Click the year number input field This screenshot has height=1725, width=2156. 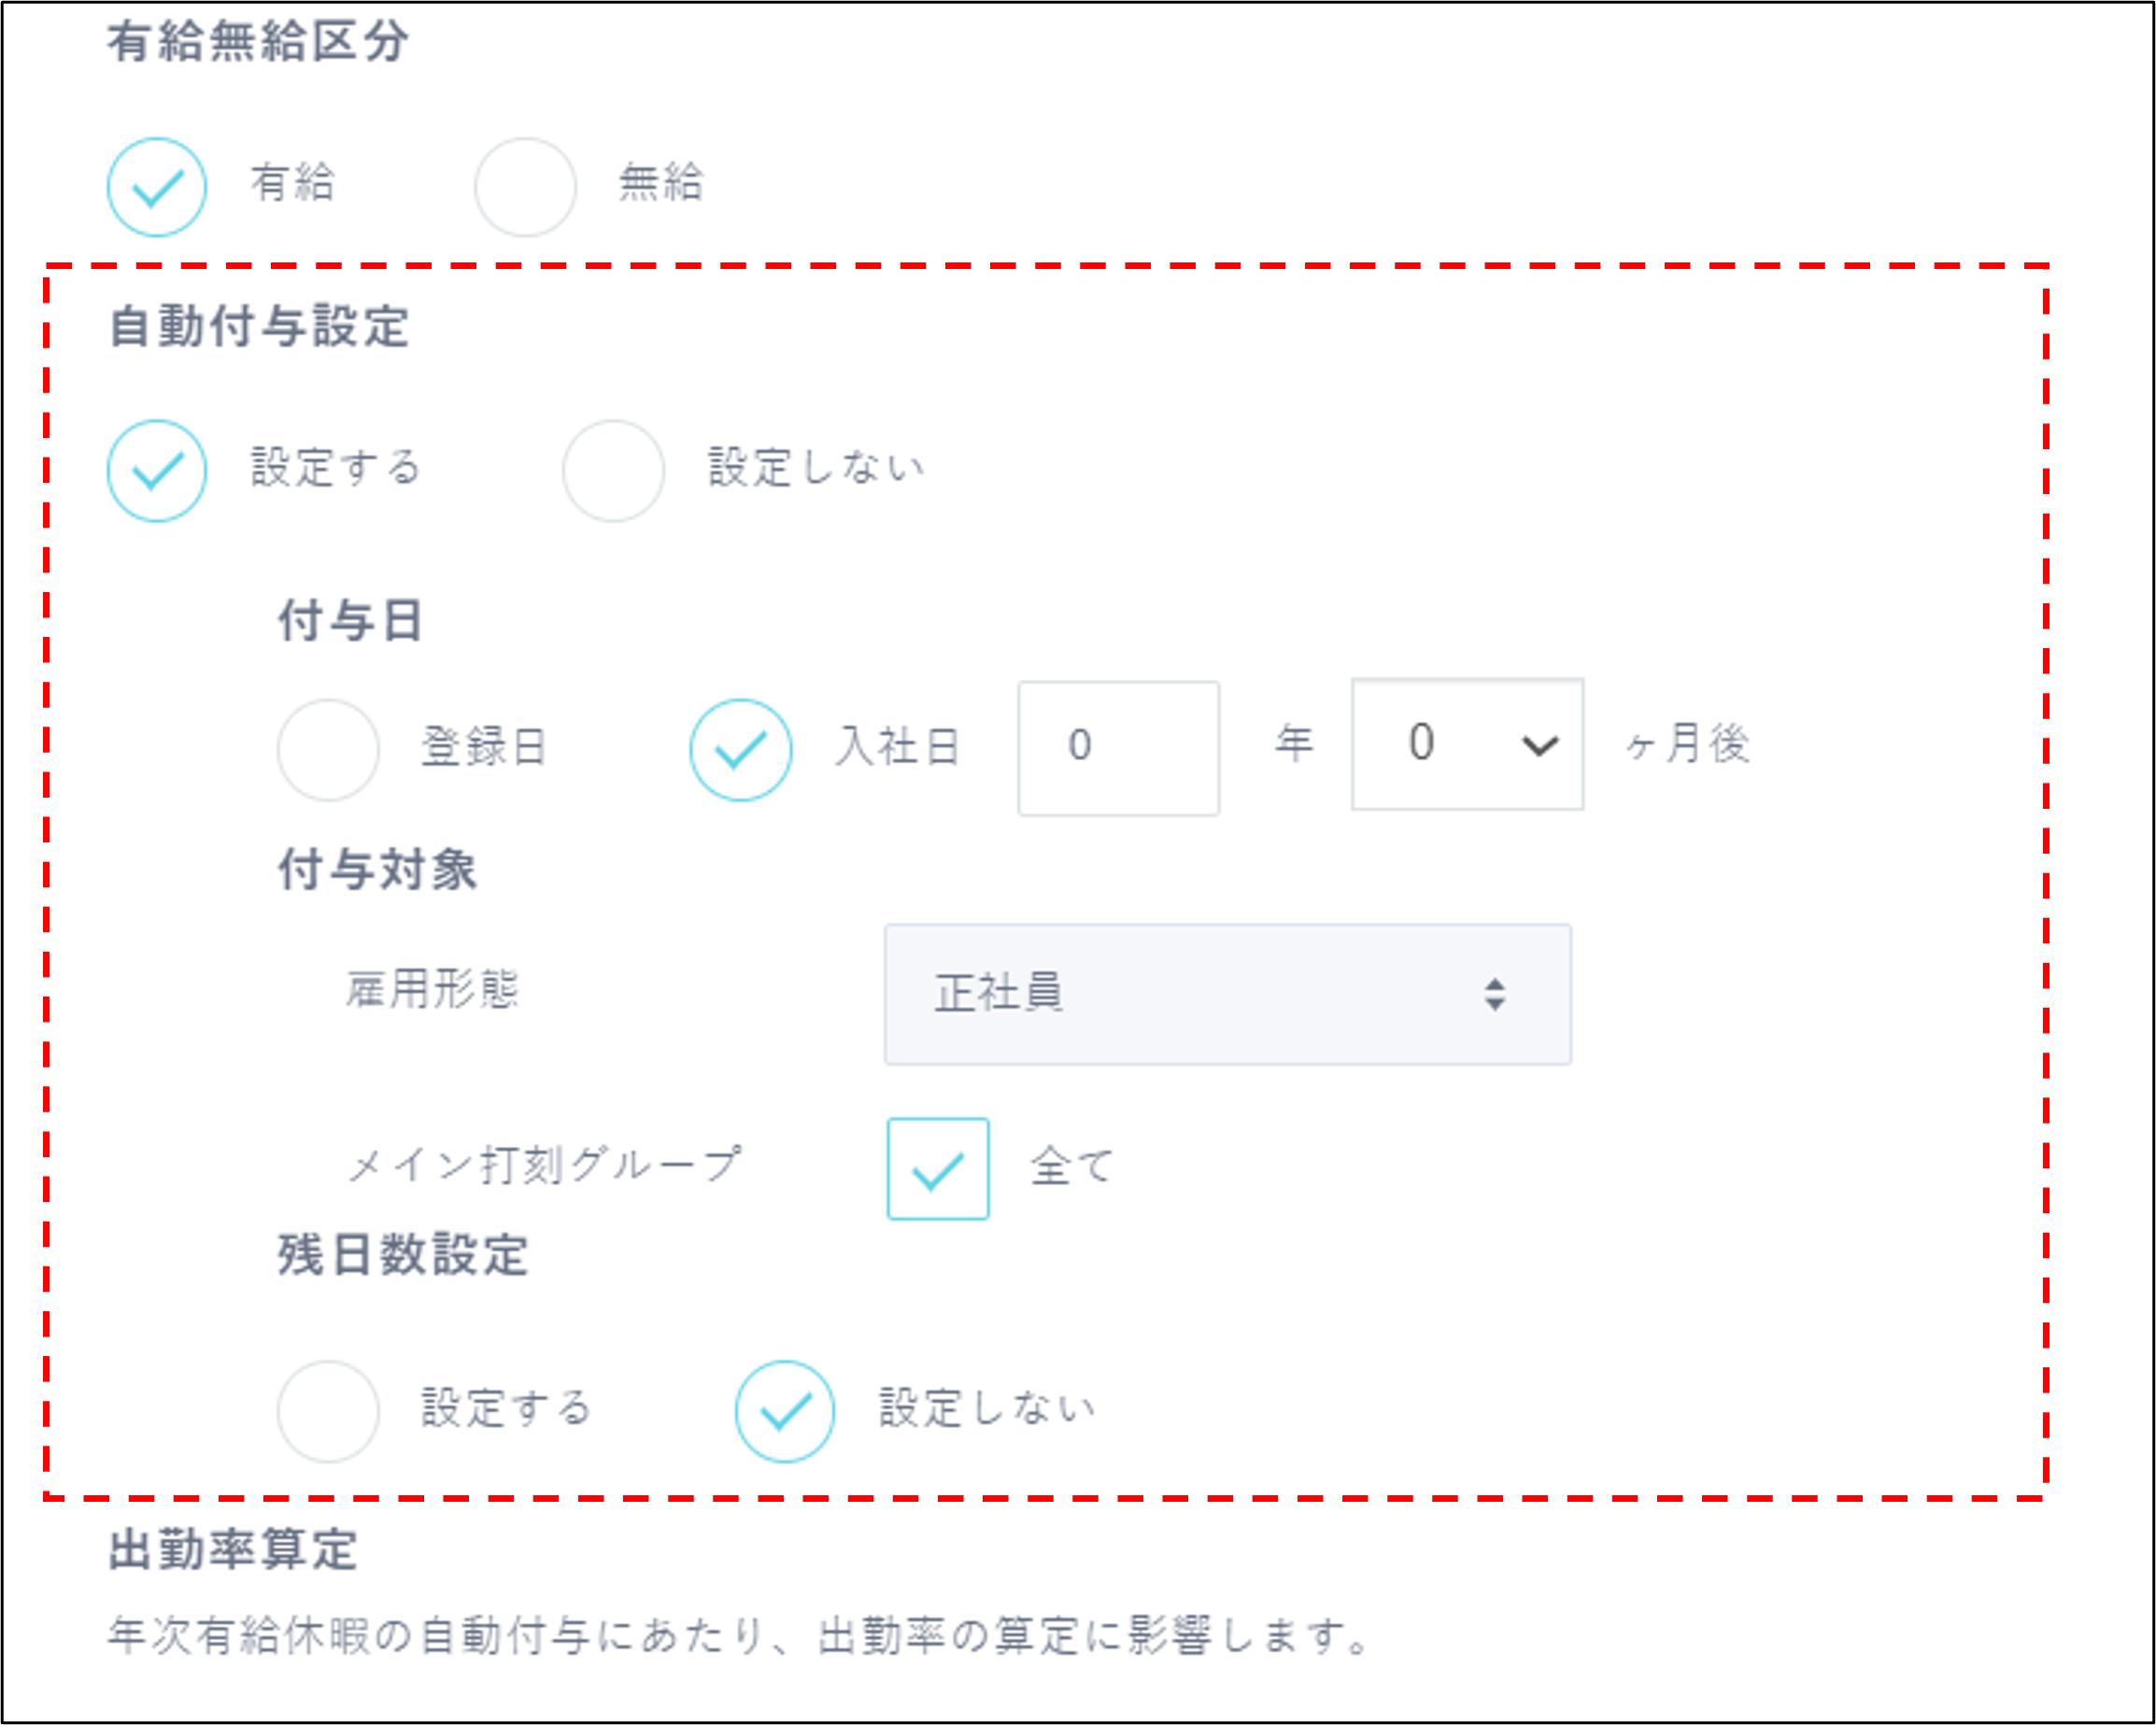point(1118,747)
